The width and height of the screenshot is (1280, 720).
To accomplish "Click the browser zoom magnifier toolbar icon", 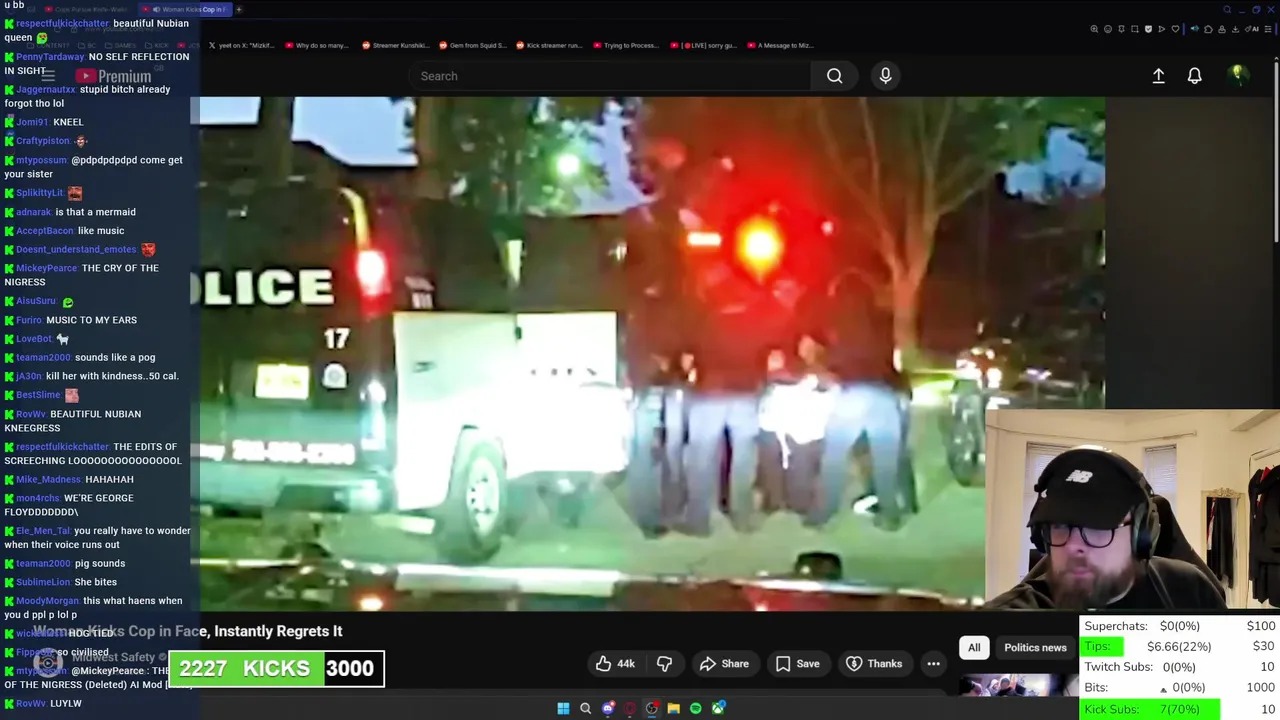I will [1094, 29].
